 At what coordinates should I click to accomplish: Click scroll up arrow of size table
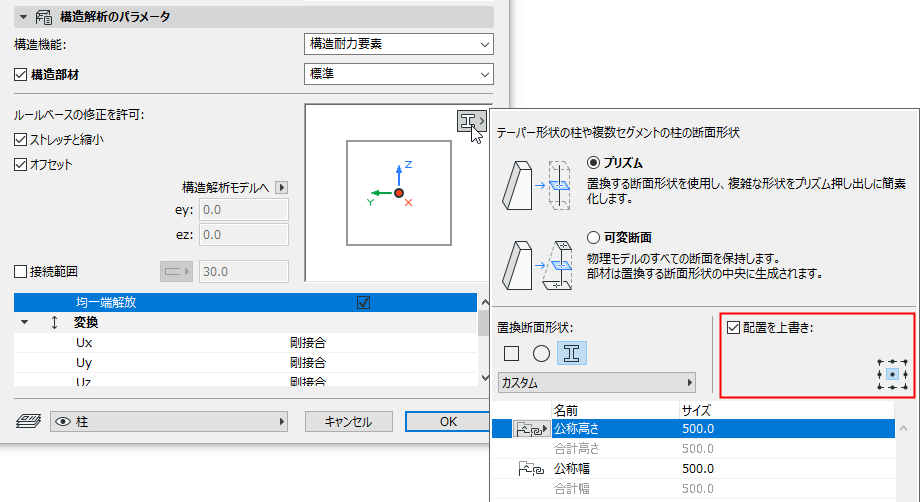[904, 429]
